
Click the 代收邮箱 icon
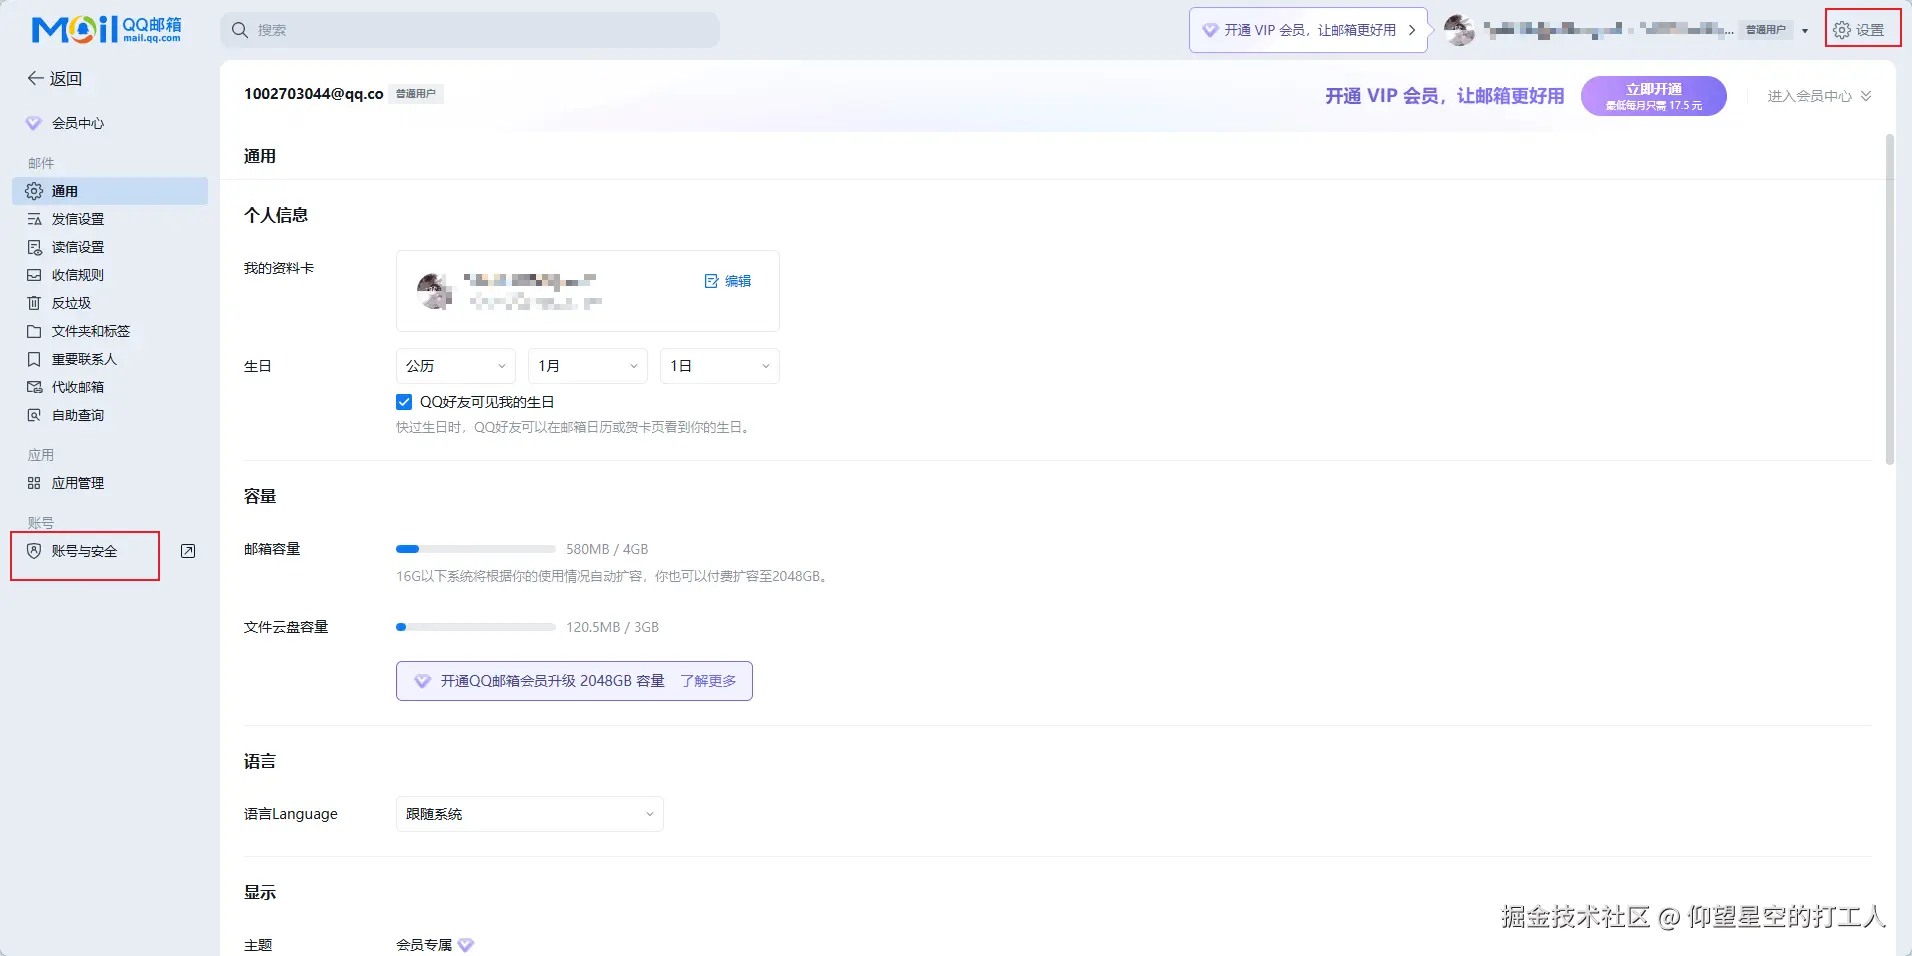tap(34, 387)
